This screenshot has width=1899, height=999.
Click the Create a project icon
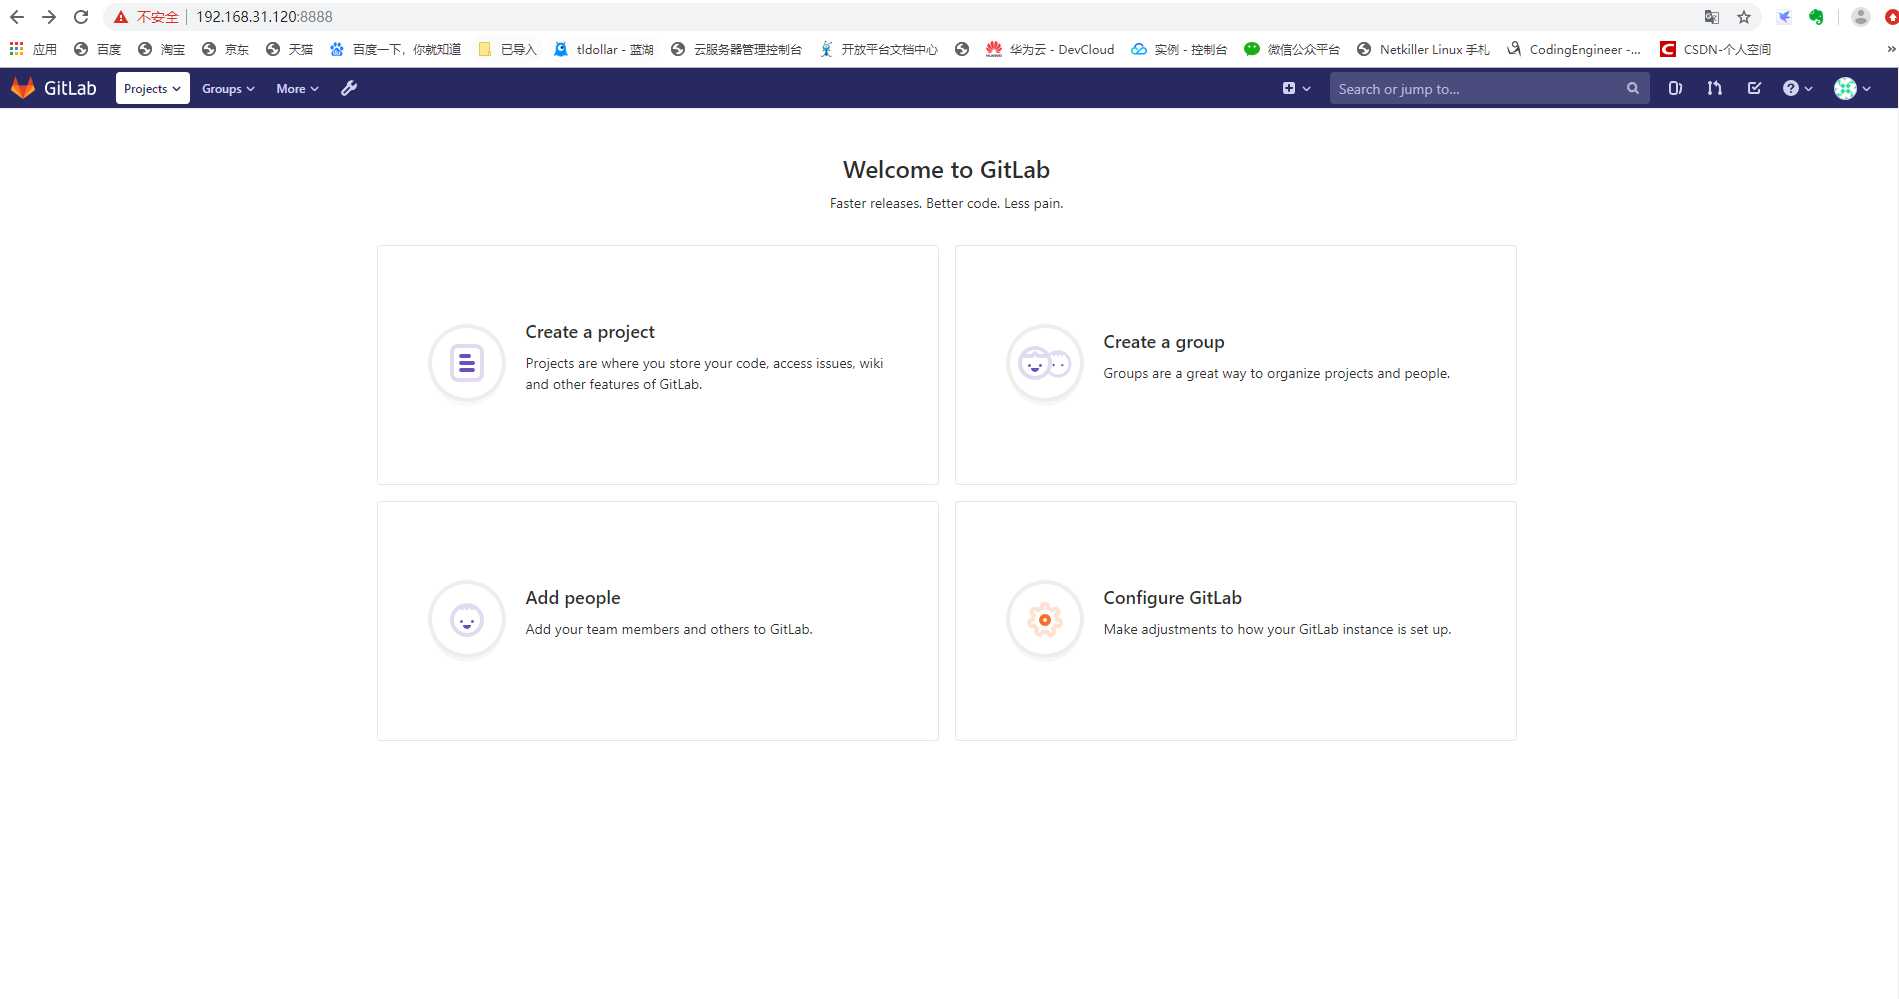(x=466, y=363)
